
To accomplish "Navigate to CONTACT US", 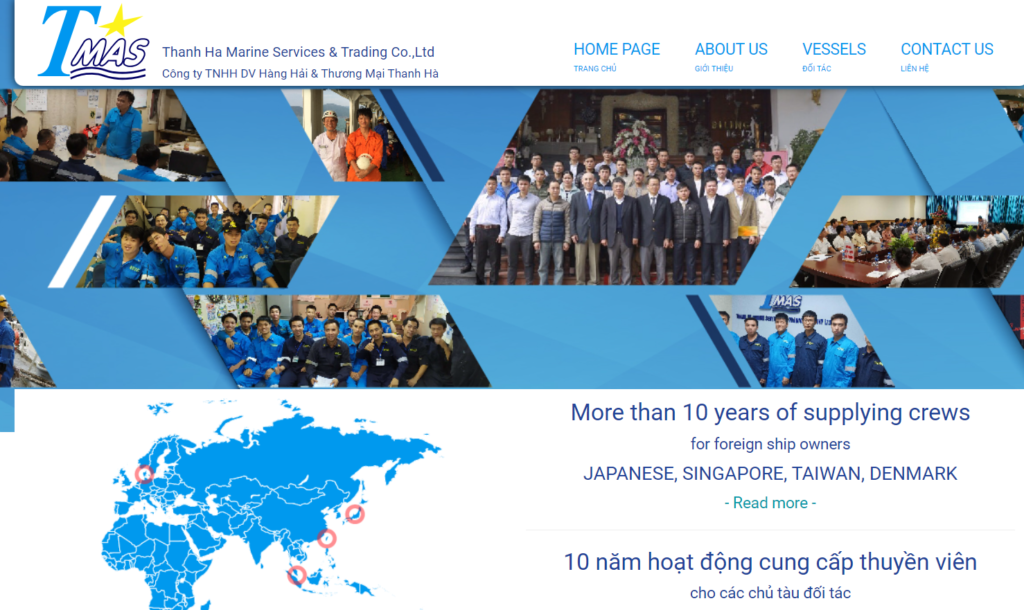I will click(946, 49).
